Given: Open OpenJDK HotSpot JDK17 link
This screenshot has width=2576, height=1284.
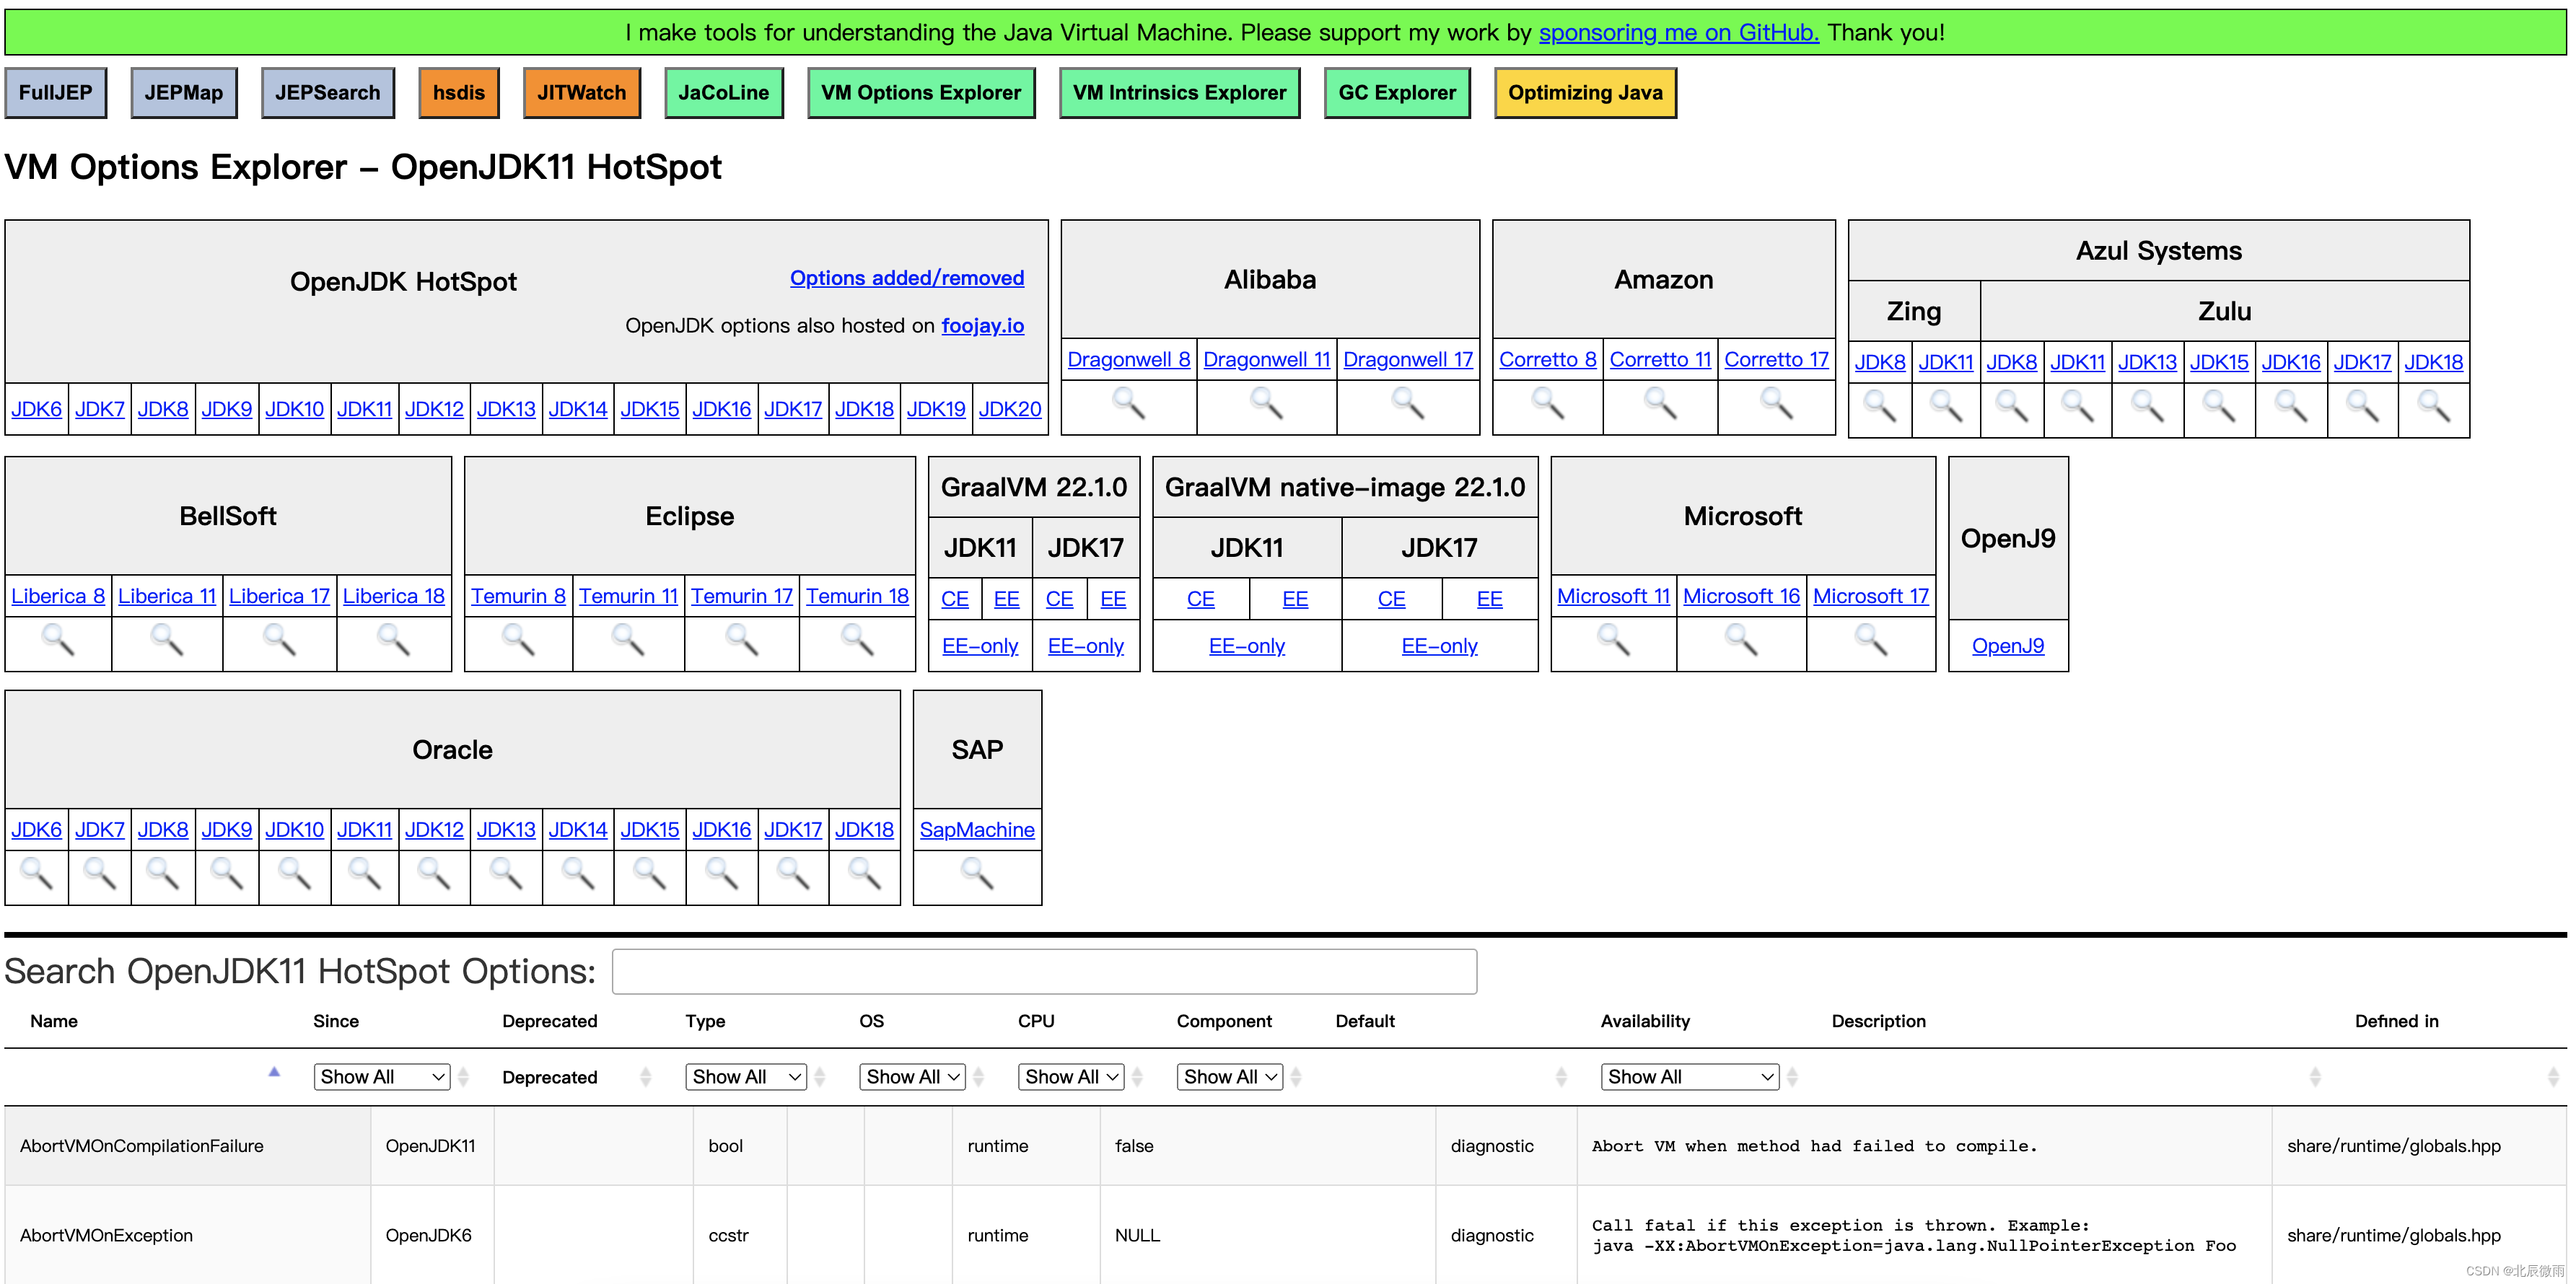Looking at the screenshot, I should pyautogui.click(x=792, y=409).
